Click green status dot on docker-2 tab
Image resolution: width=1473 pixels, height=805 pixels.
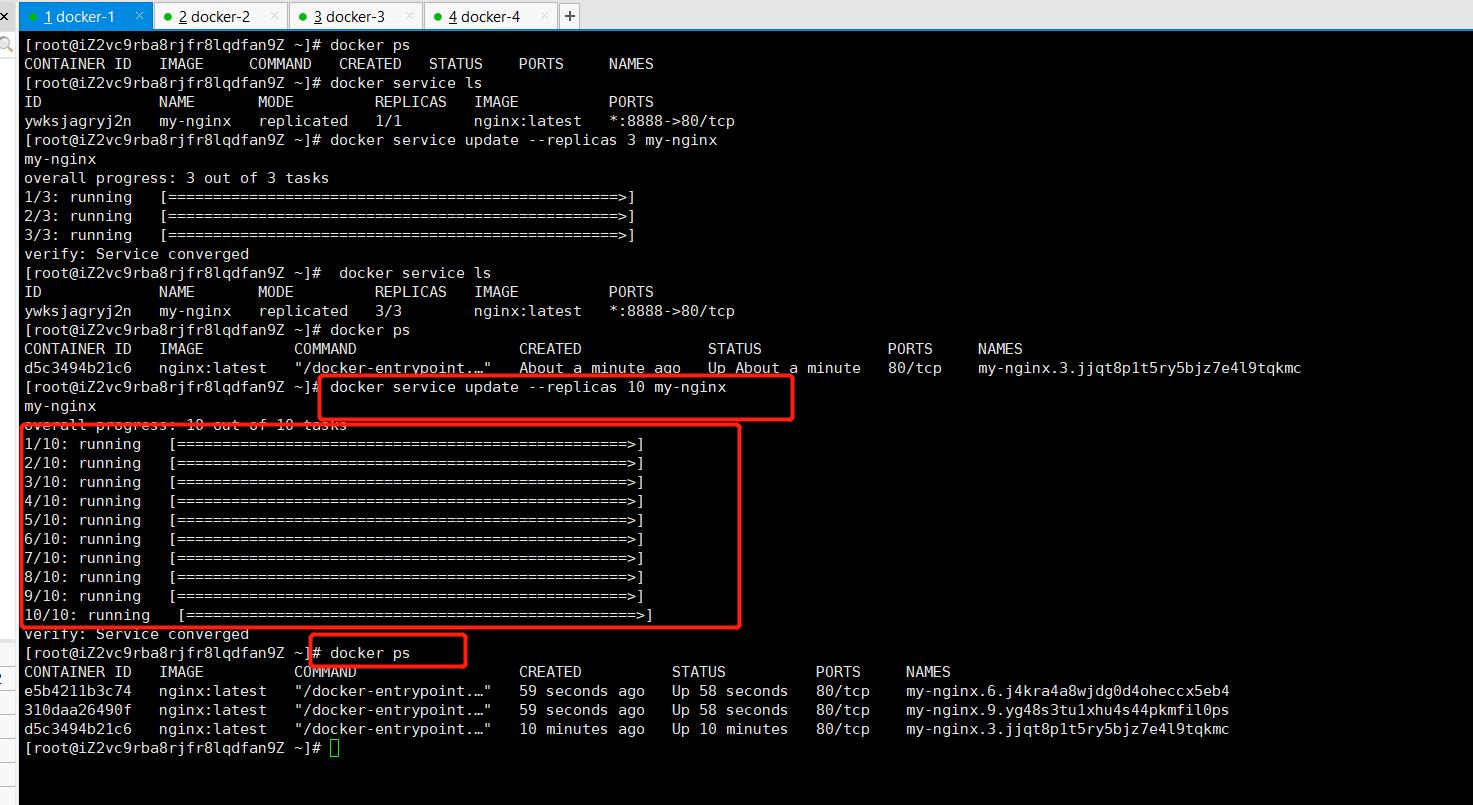[x=167, y=17]
